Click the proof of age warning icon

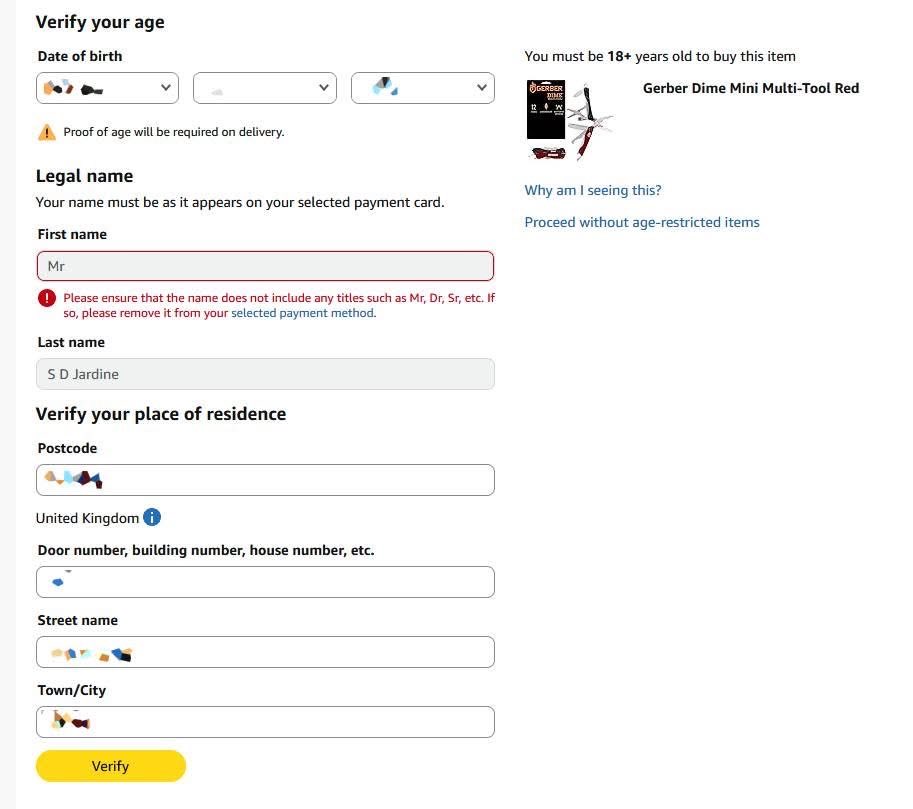click(x=47, y=132)
